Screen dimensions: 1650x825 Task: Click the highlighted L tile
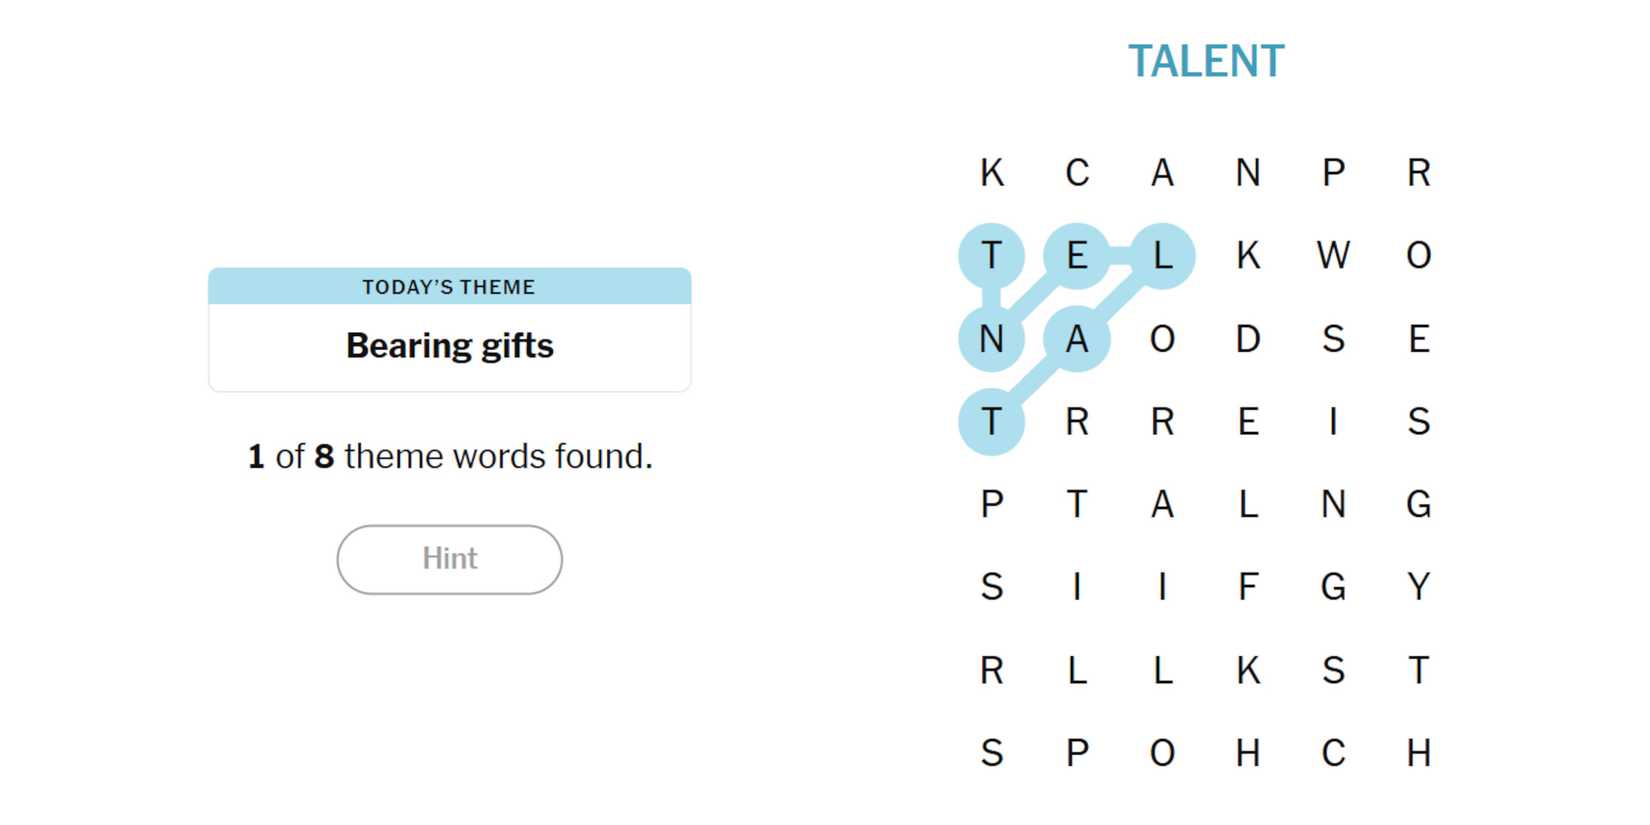[x=1162, y=256]
